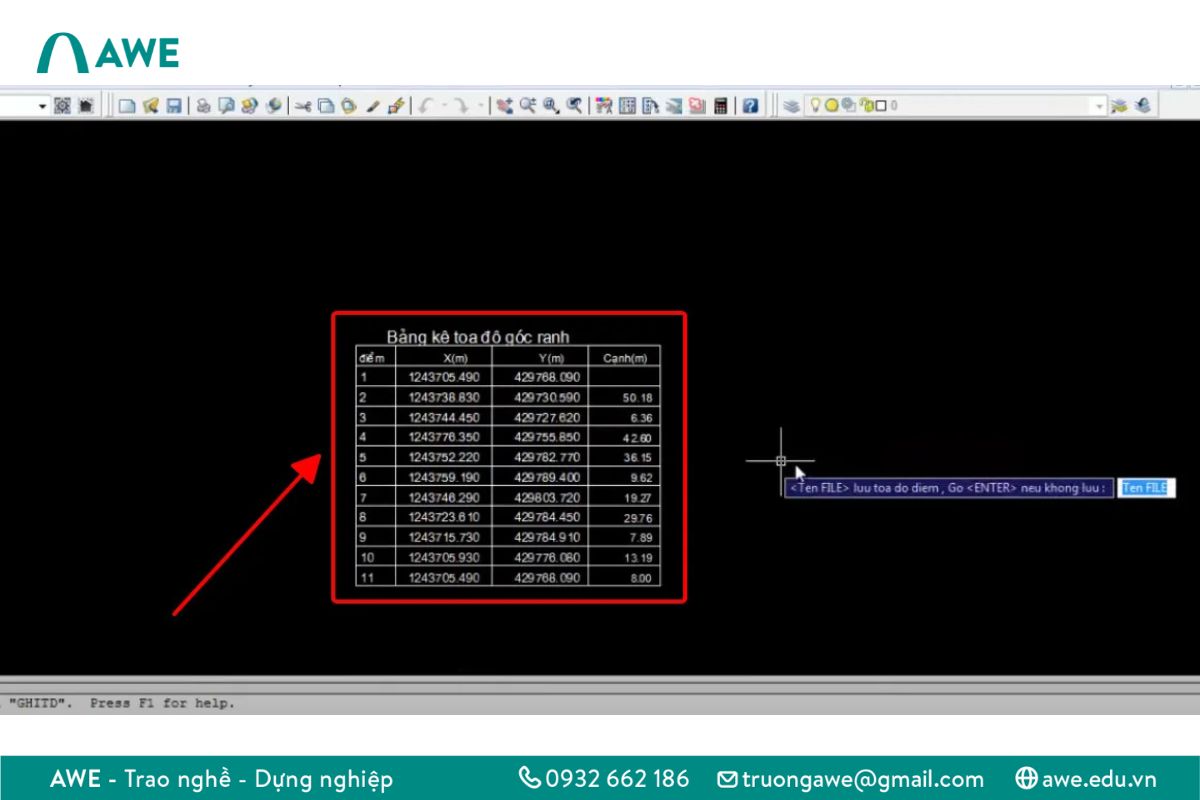Open a file with the Open icon
Screen dimensions: 1200x800
click(x=150, y=105)
